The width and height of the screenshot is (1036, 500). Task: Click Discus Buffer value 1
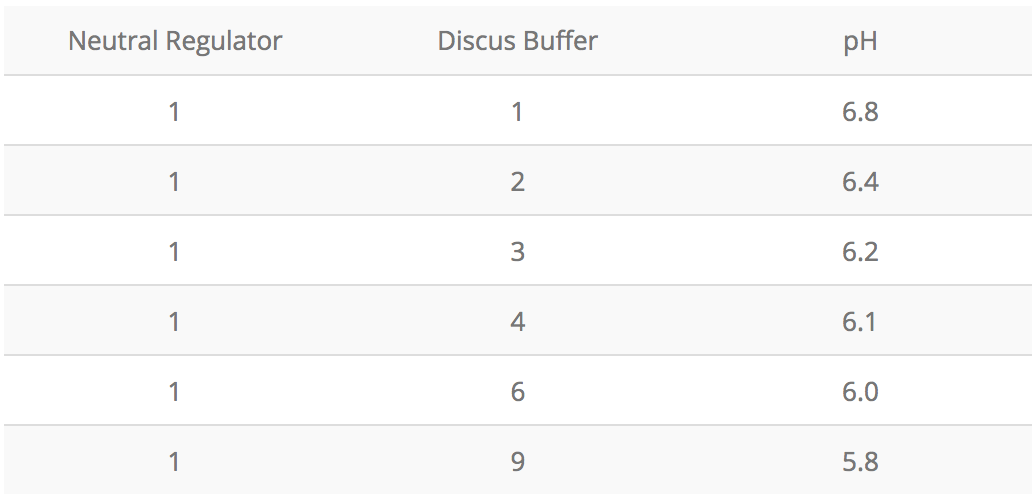click(x=517, y=111)
